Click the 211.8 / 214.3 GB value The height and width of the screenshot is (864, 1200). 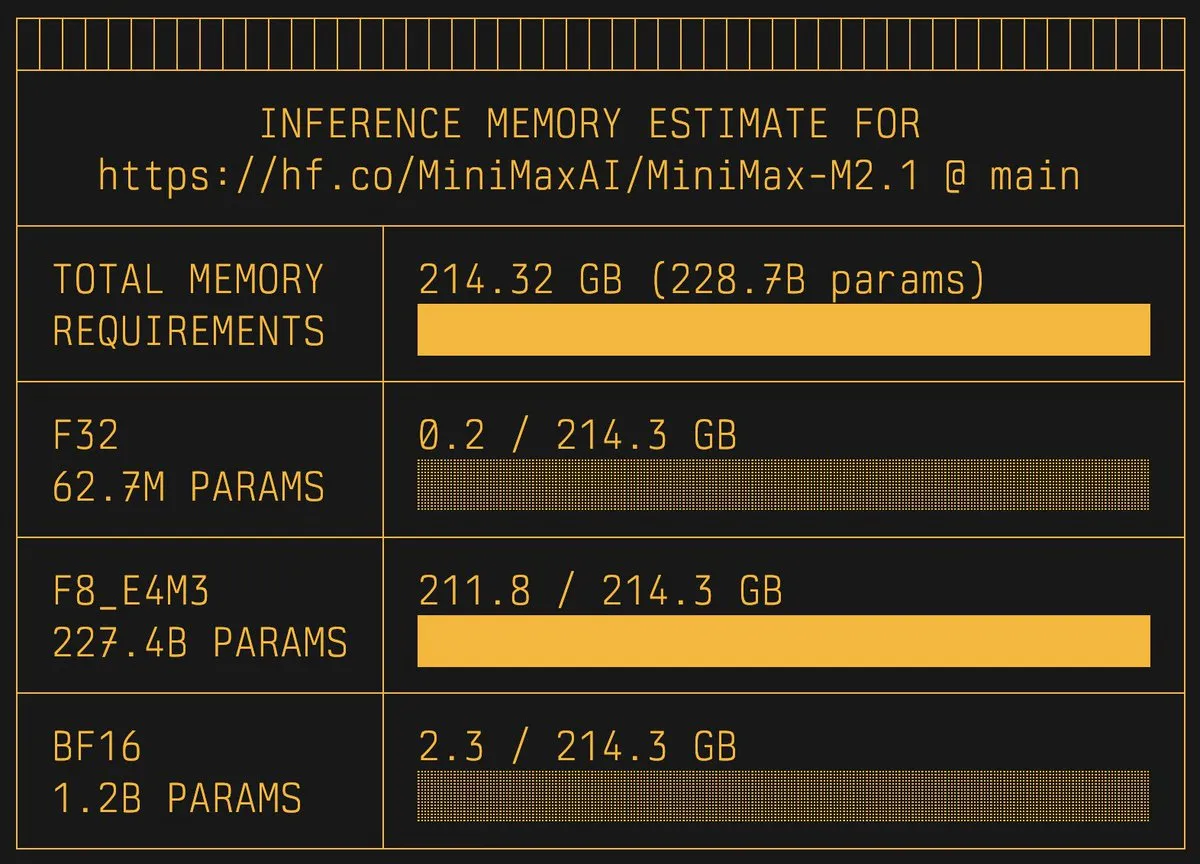600,592
